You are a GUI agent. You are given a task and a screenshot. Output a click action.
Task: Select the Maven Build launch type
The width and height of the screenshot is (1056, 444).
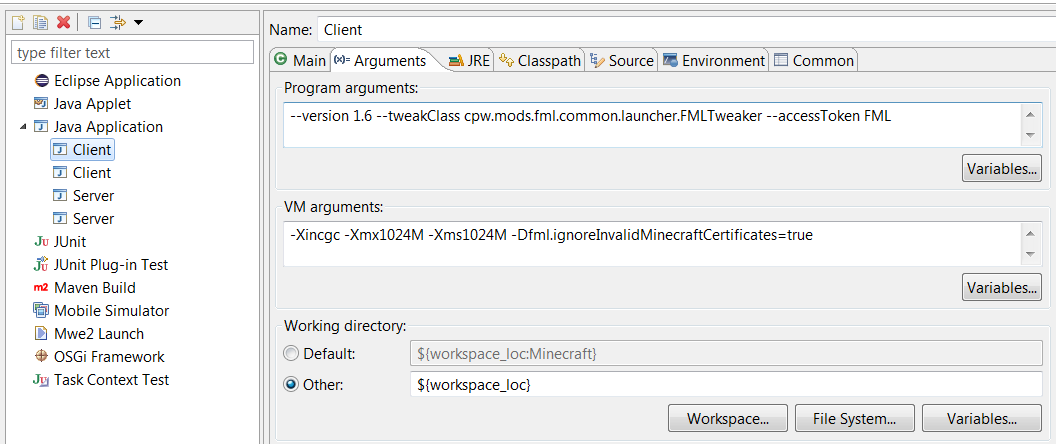click(x=94, y=288)
